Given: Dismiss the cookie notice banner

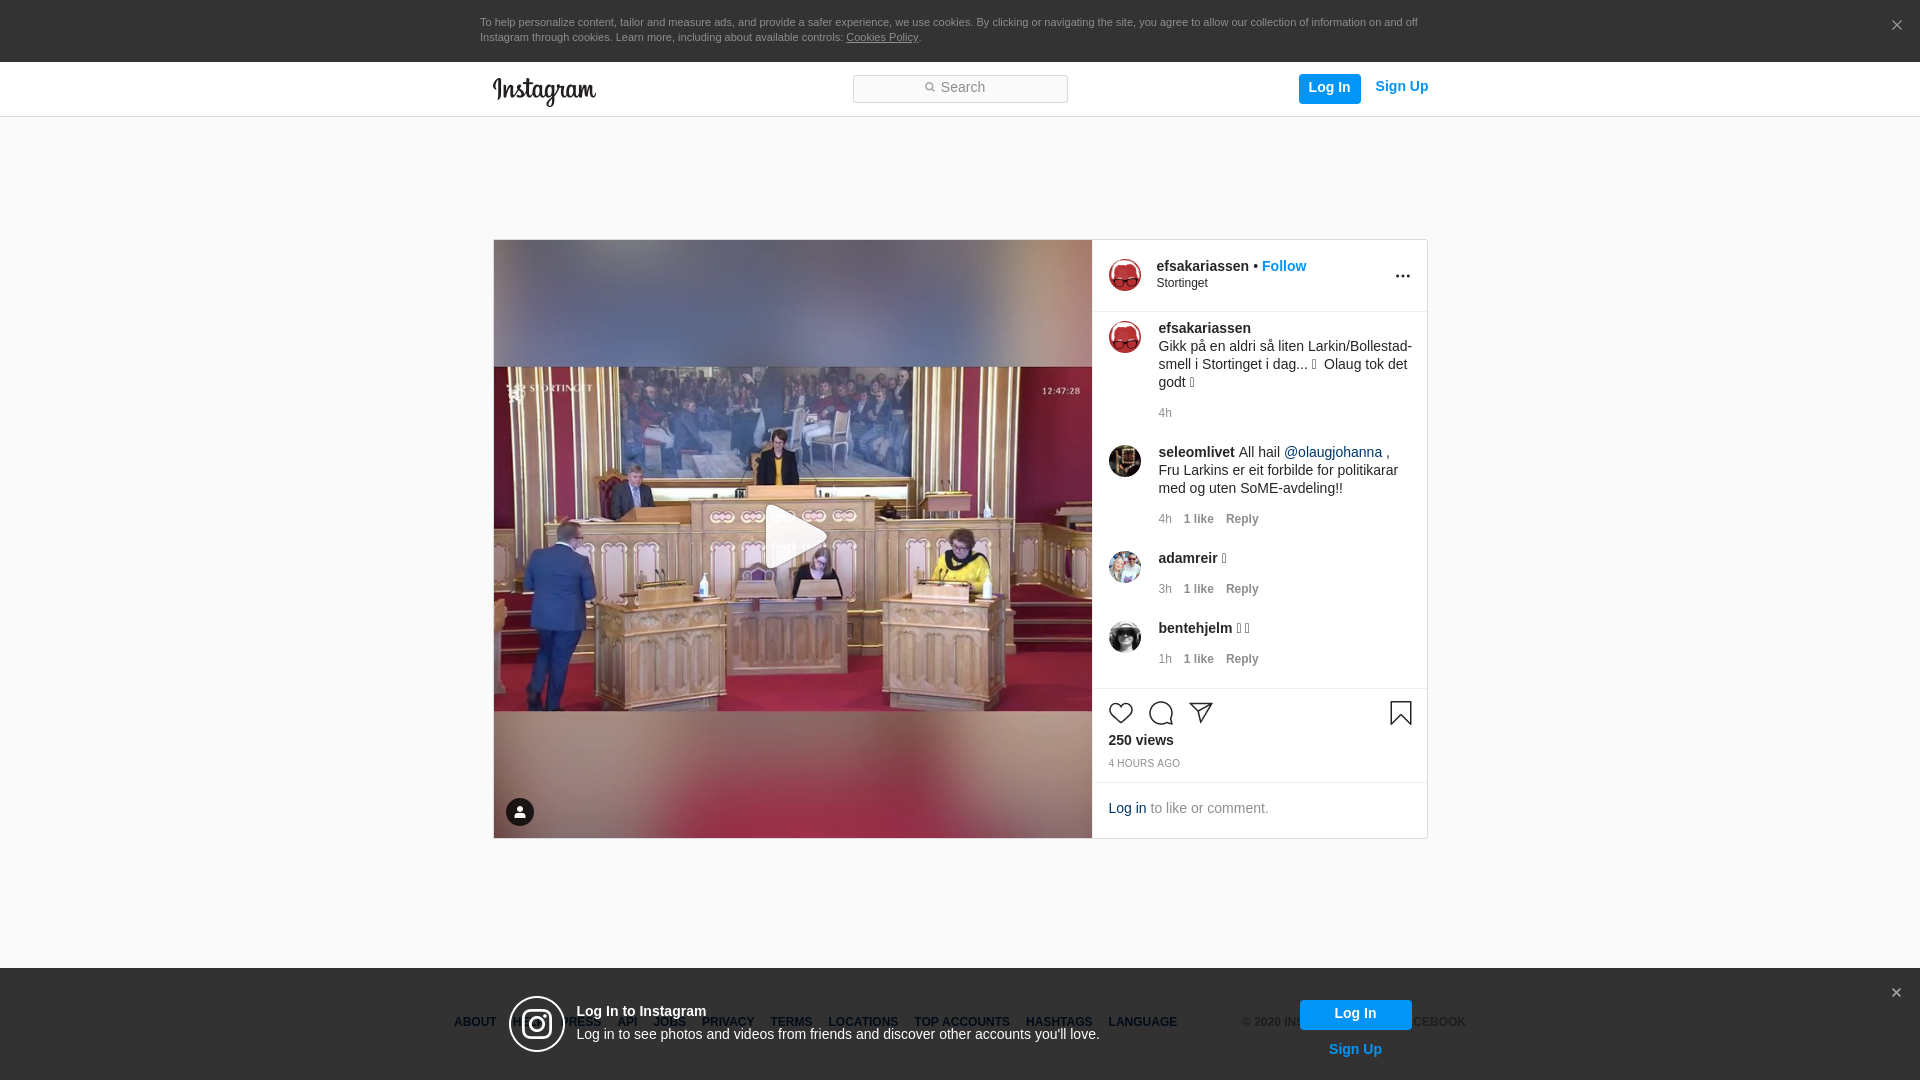Looking at the screenshot, I should (x=1896, y=26).
